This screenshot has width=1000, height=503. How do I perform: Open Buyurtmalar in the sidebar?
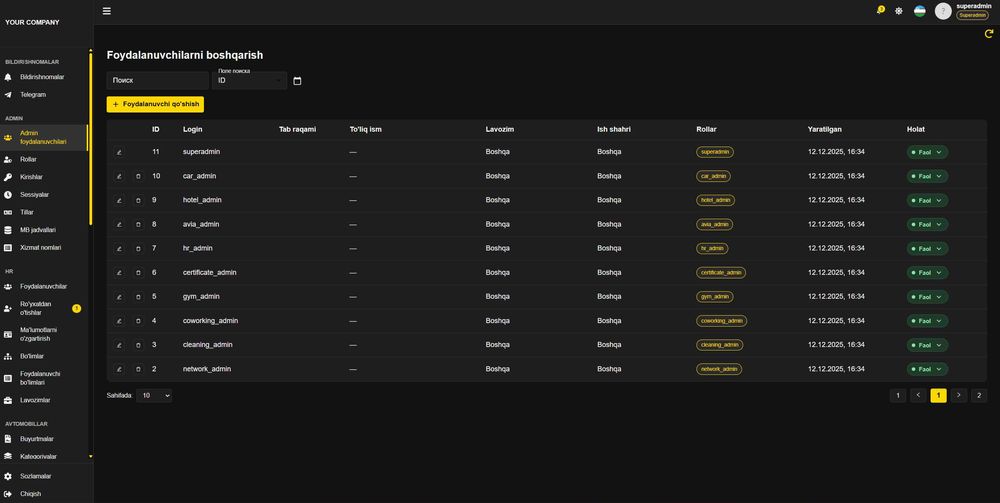(x=43, y=439)
